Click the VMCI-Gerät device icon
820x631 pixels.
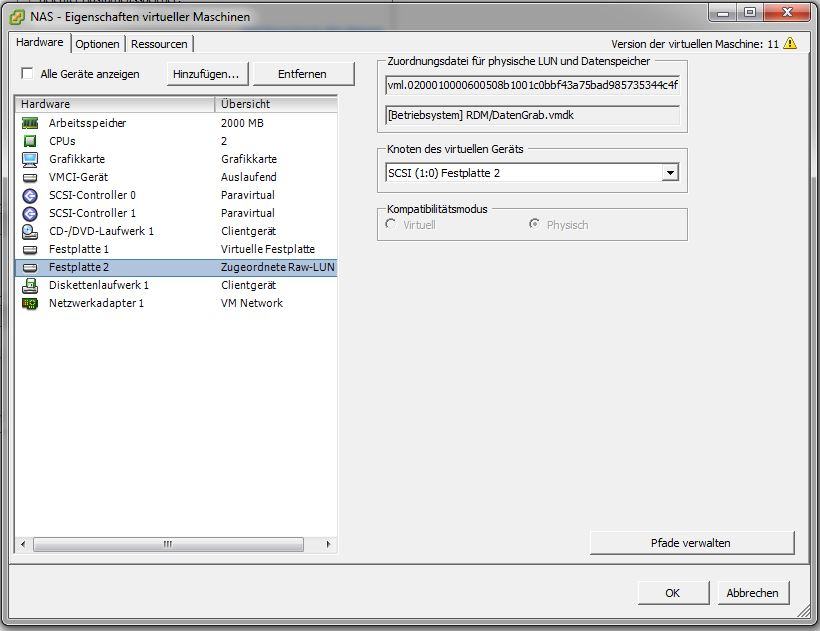click(30, 178)
